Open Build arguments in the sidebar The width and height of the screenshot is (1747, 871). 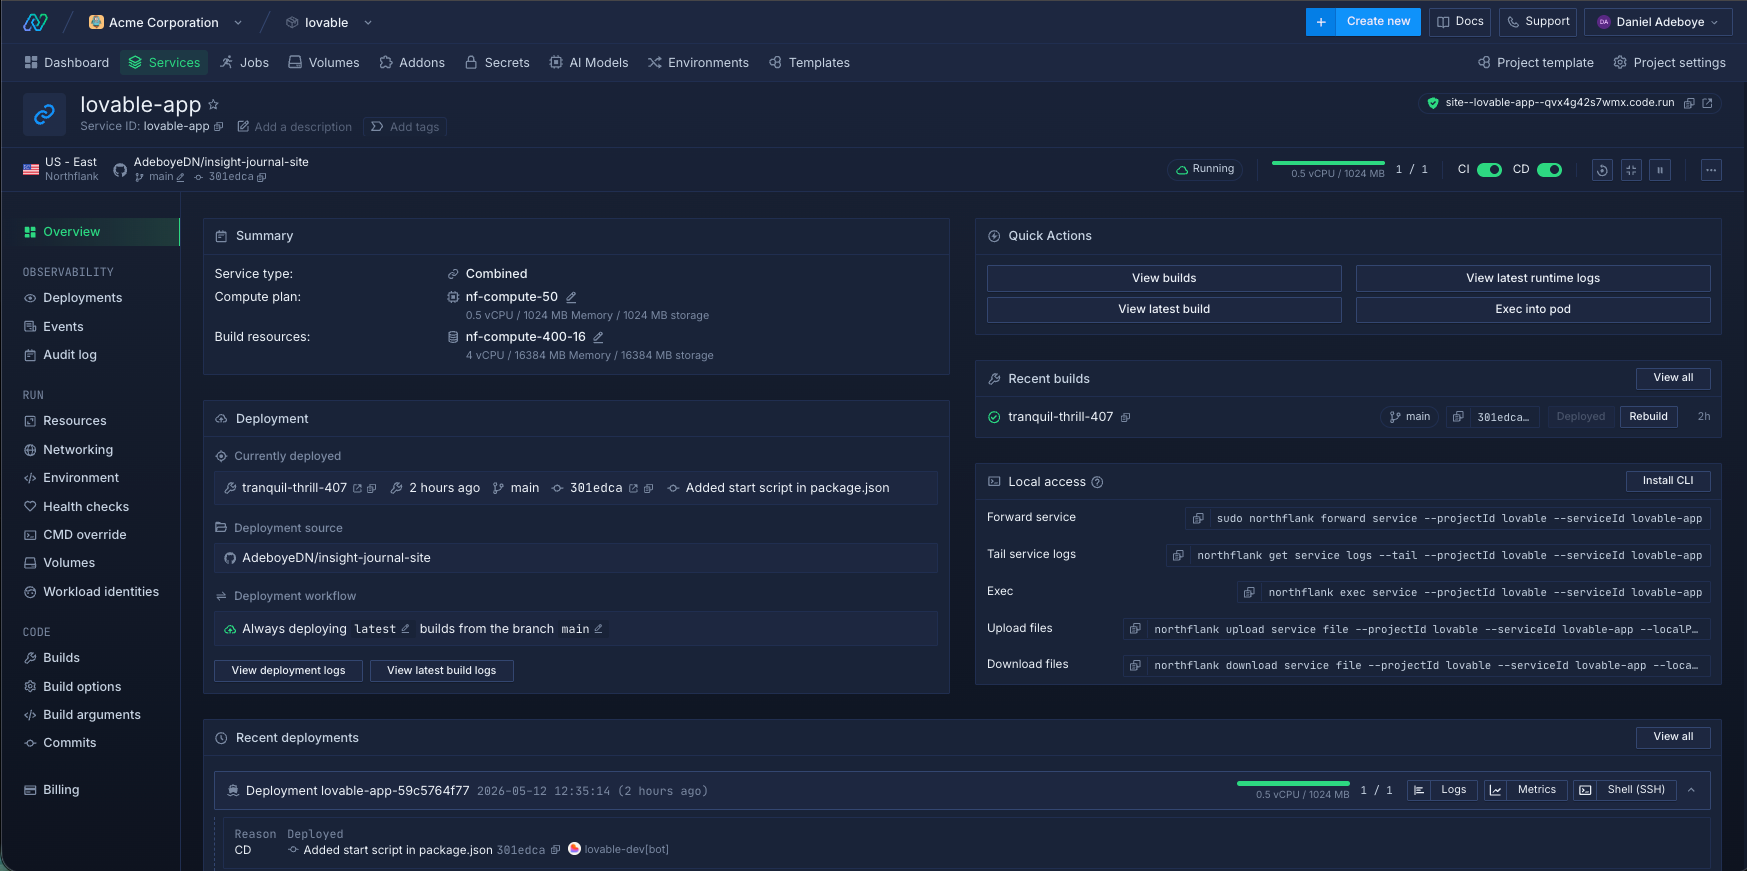tap(82, 715)
